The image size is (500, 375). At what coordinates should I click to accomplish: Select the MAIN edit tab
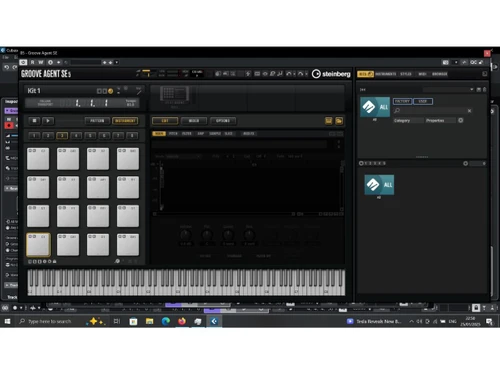point(159,133)
